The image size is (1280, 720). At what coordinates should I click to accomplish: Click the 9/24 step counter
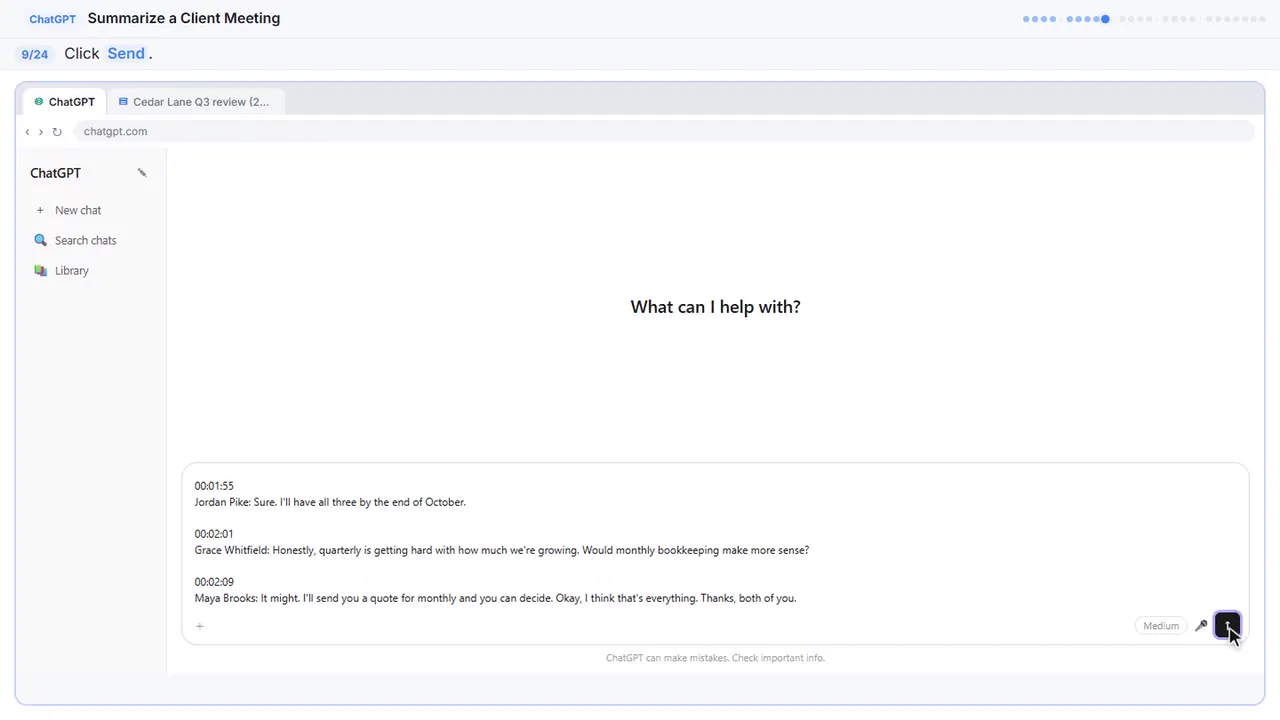tap(35, 54)
